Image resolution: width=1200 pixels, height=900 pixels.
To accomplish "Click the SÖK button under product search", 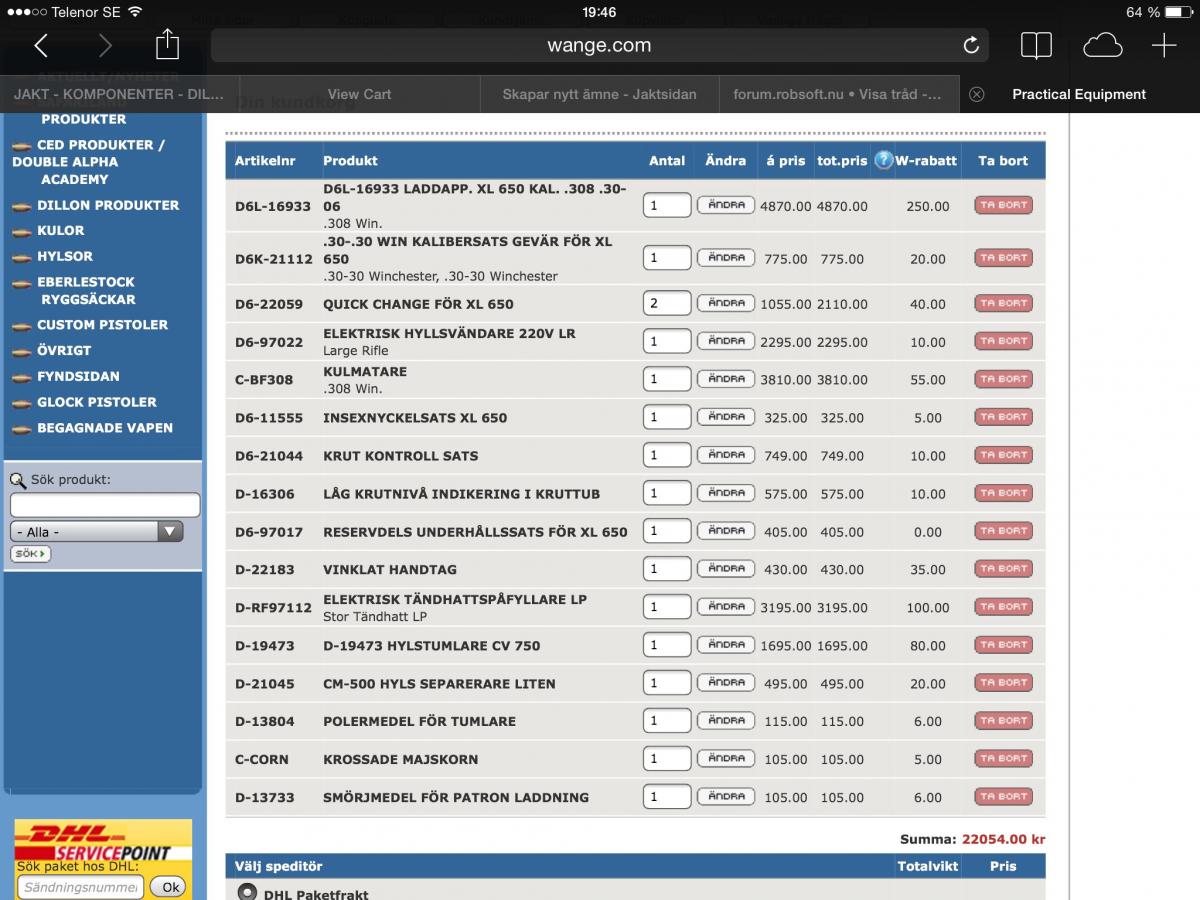I will 31,554.
